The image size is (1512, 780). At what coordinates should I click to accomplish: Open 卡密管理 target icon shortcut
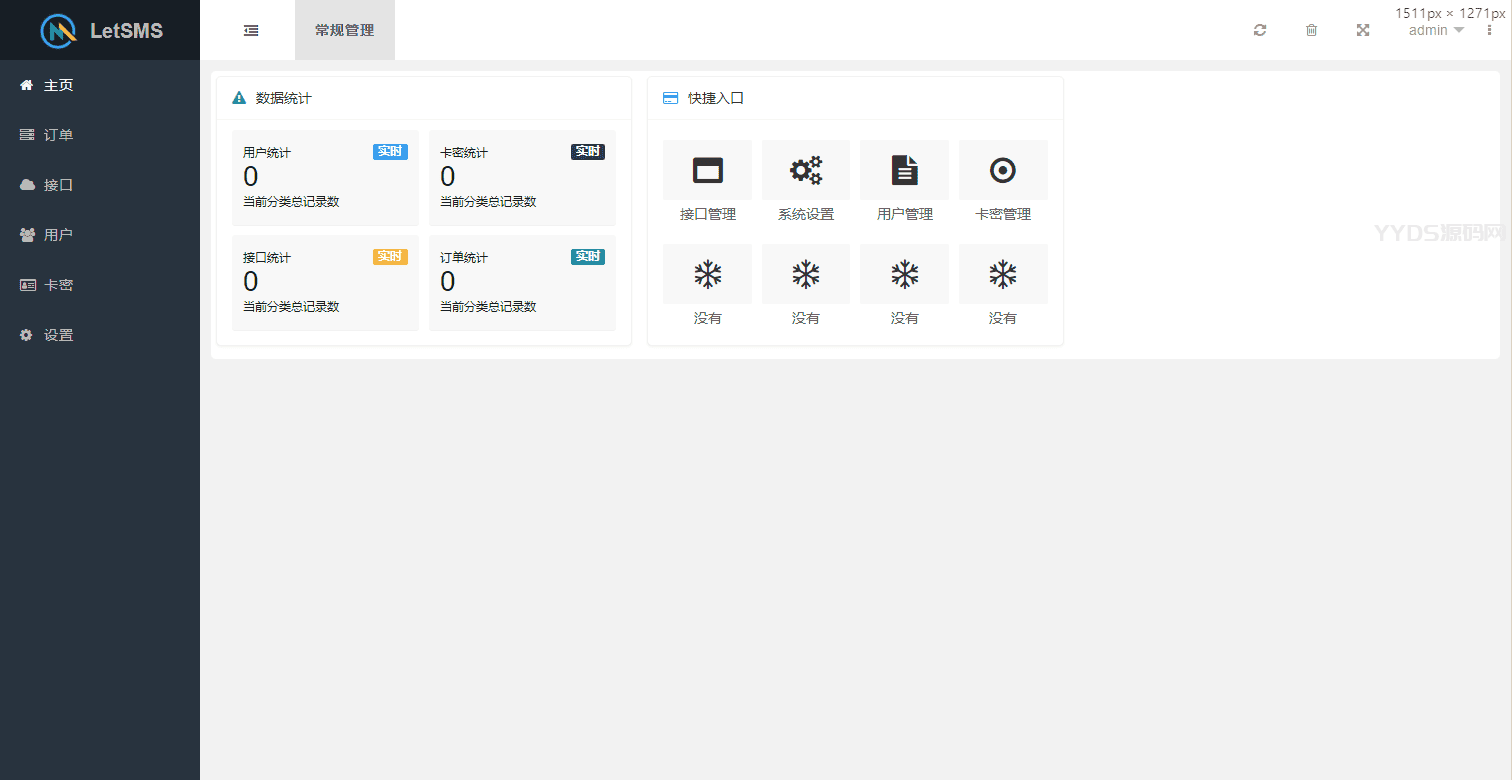click(1003, 170)
